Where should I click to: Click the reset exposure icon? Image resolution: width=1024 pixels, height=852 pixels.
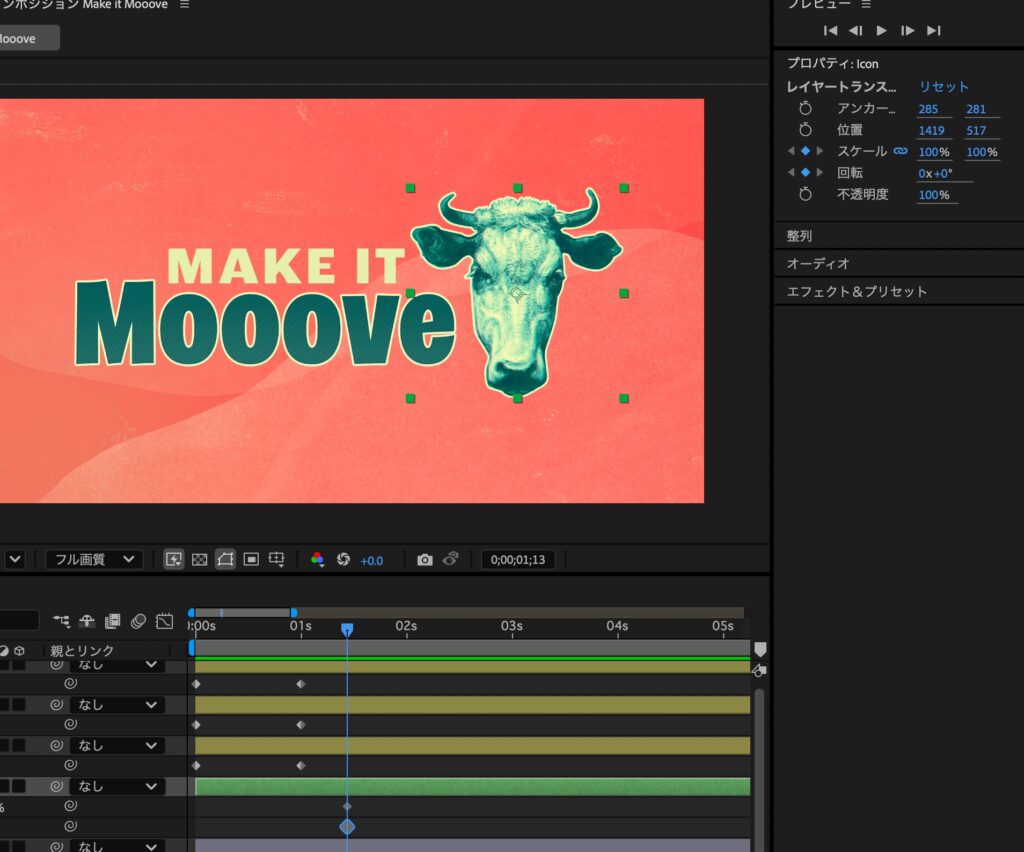[343, 560]
